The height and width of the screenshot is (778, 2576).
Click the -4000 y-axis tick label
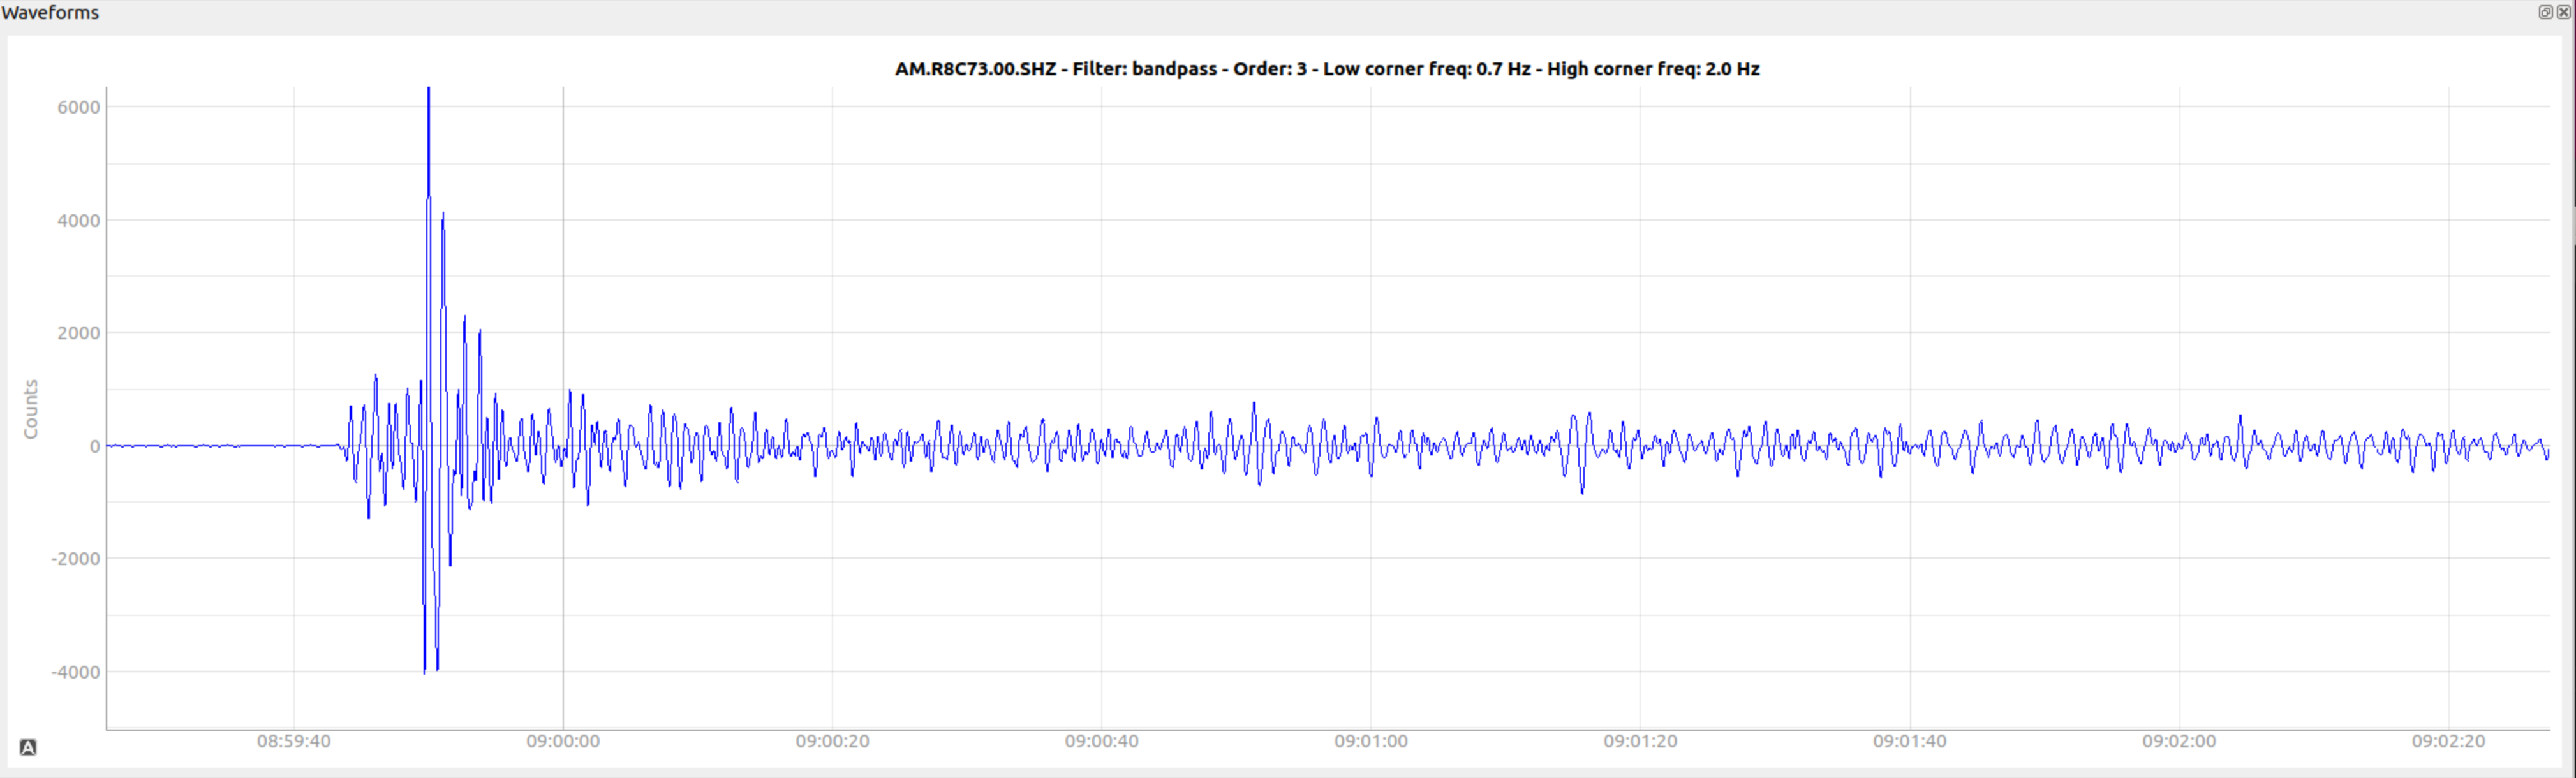tap(76, 672)
